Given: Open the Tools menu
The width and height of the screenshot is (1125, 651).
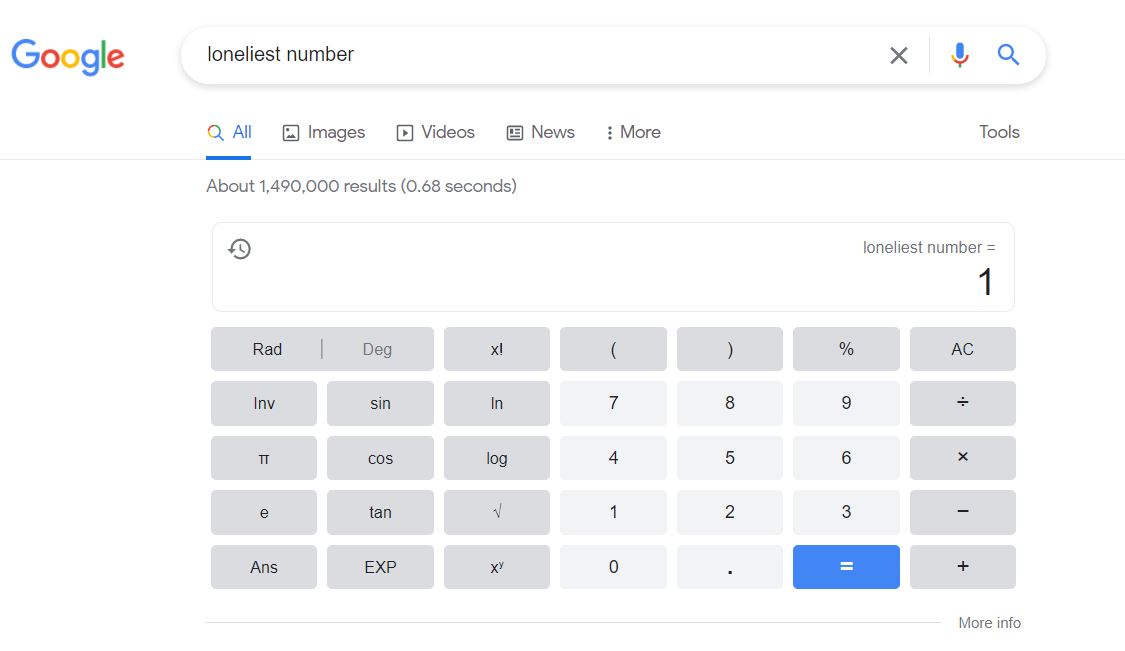Looking at the screenshot, I should (999, 132).
